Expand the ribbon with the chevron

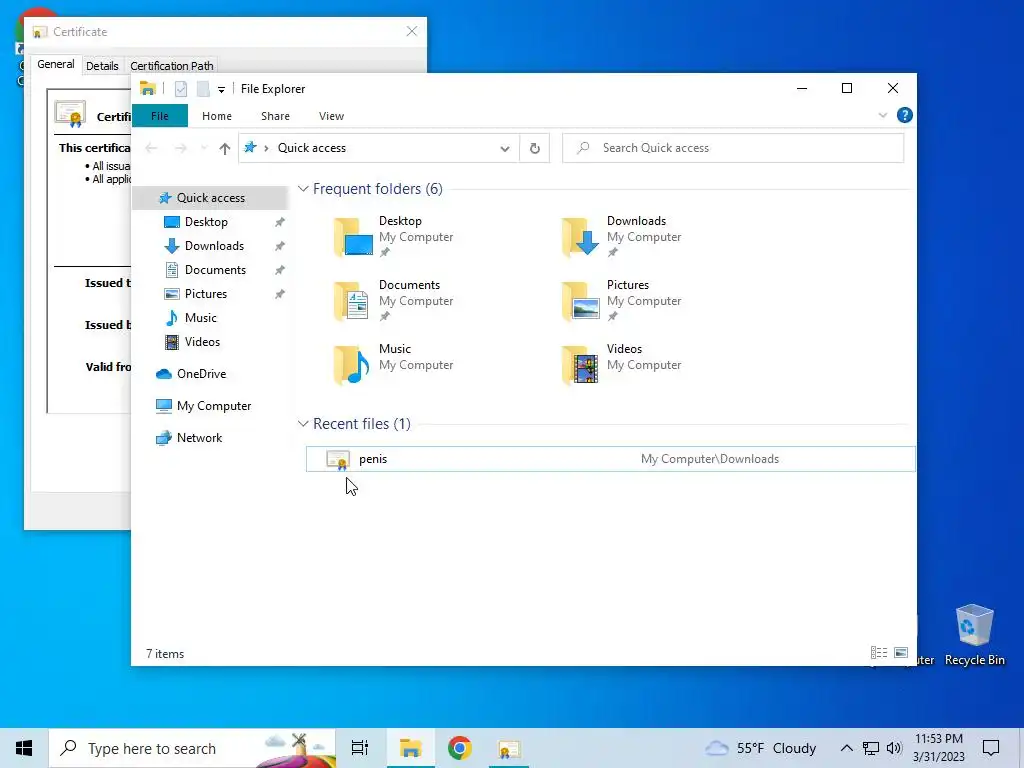(883, 116)
